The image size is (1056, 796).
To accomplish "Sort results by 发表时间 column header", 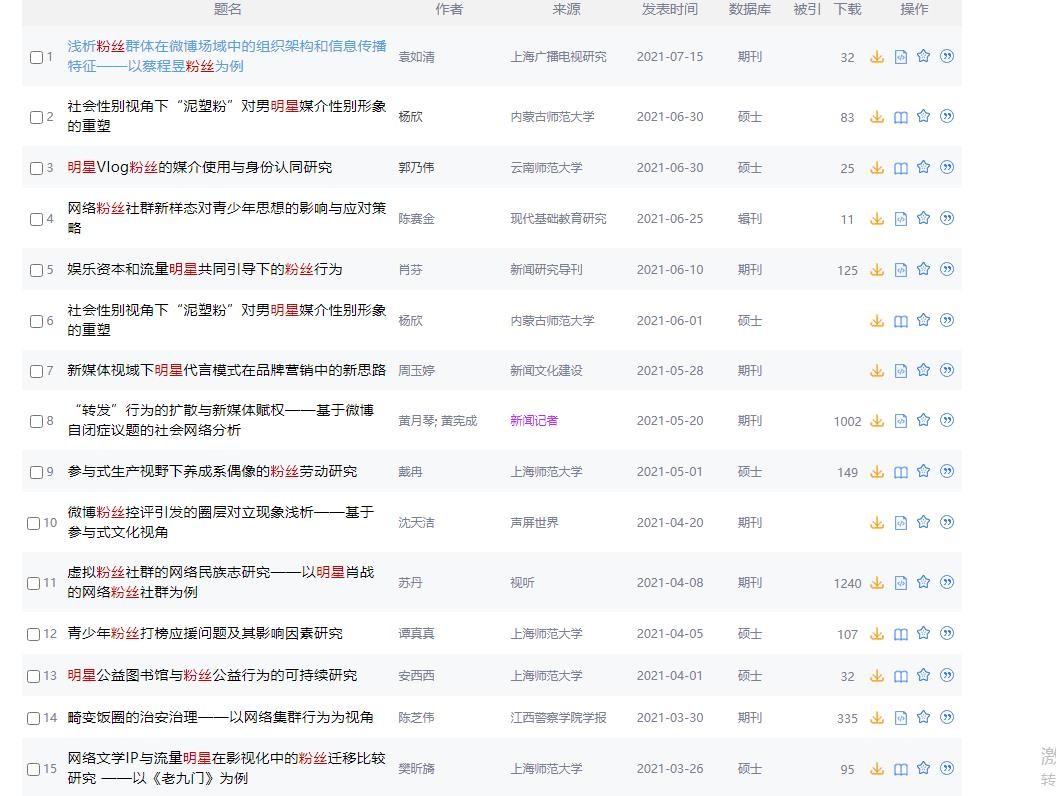I will (669, 9).
